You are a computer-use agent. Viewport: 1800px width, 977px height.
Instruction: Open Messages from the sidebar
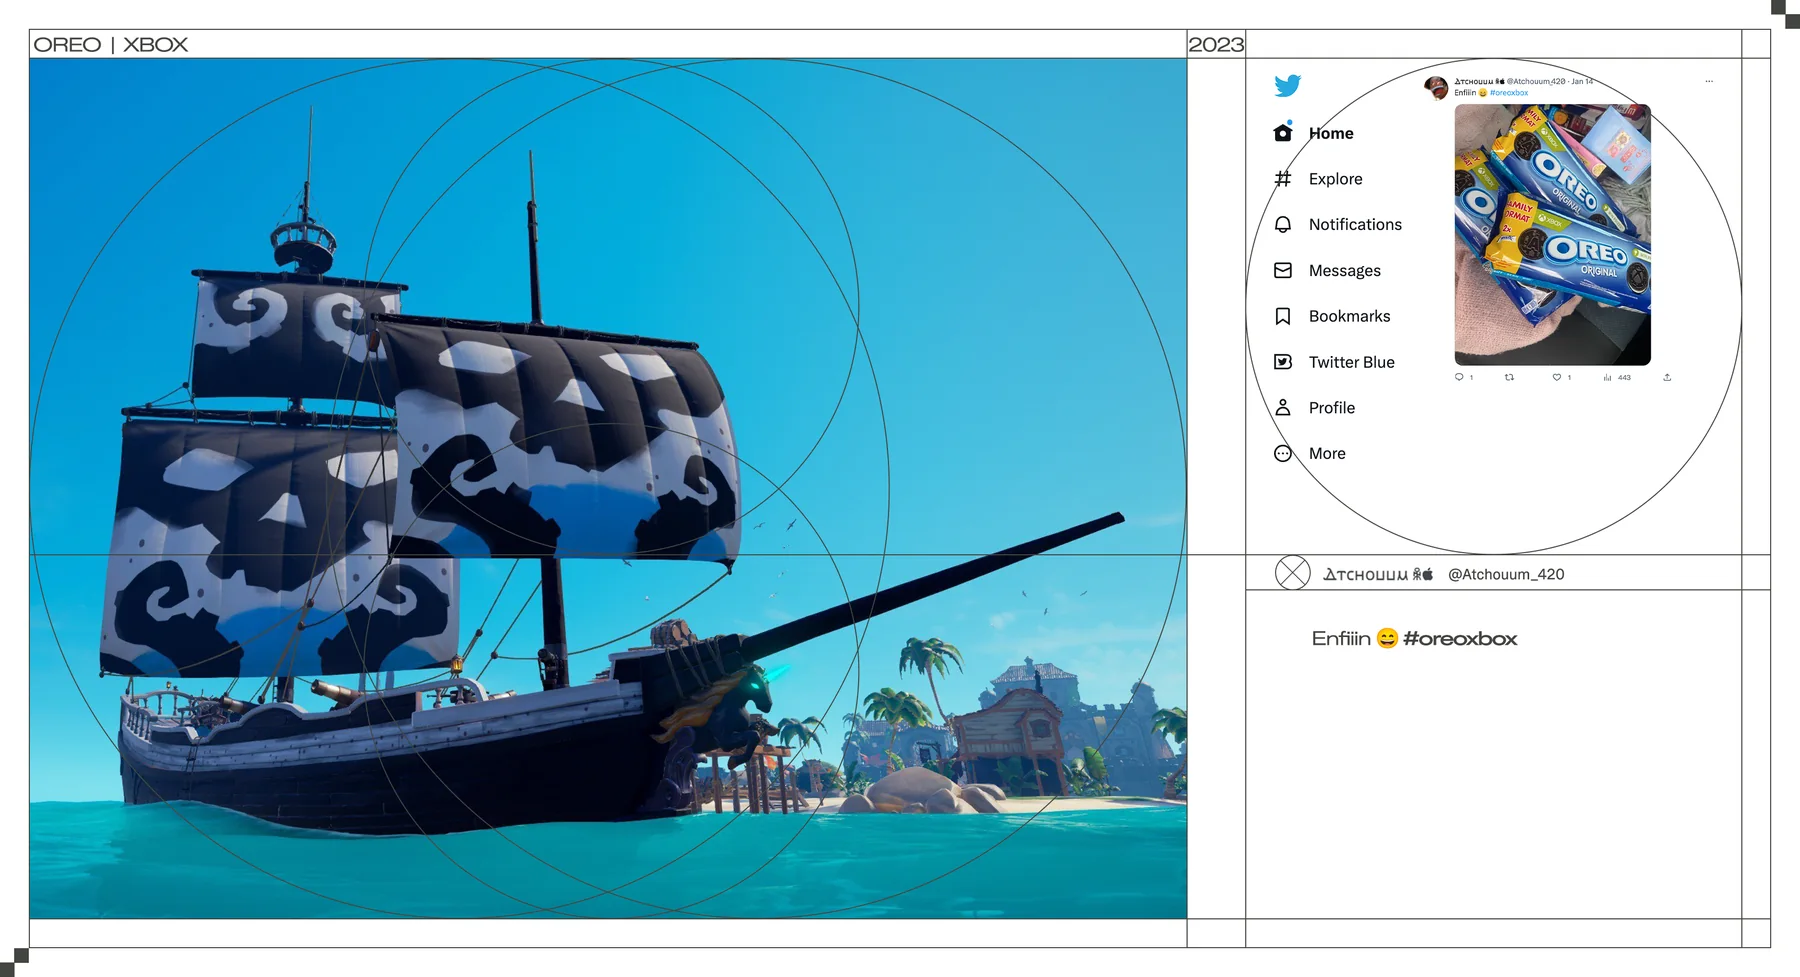[x=1344, y=271]
